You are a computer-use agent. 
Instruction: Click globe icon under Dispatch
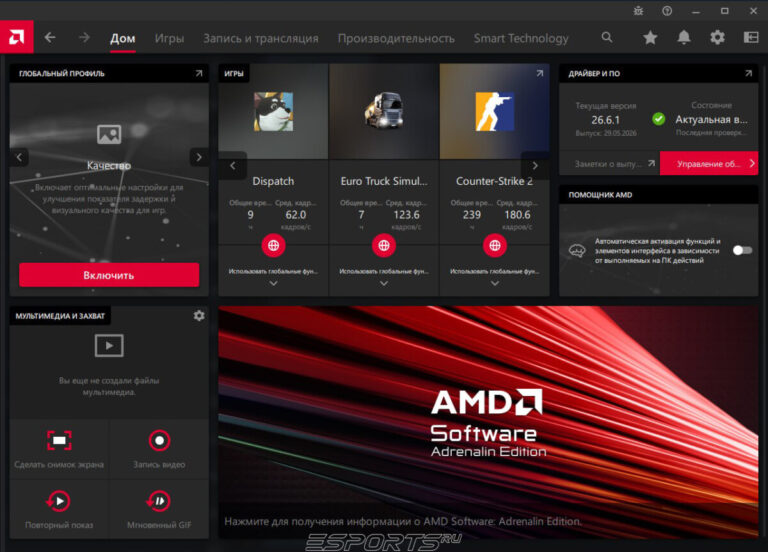click(273, 245)
